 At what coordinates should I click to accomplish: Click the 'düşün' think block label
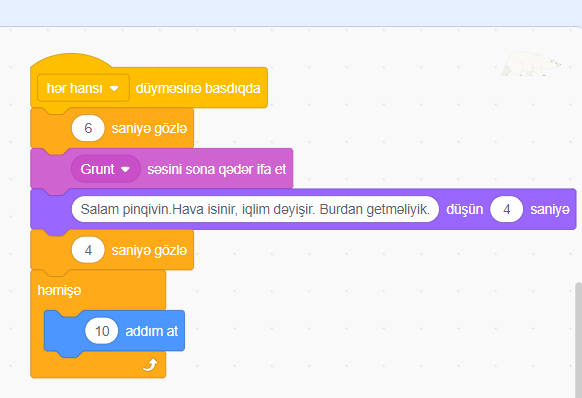click(464, 209)
